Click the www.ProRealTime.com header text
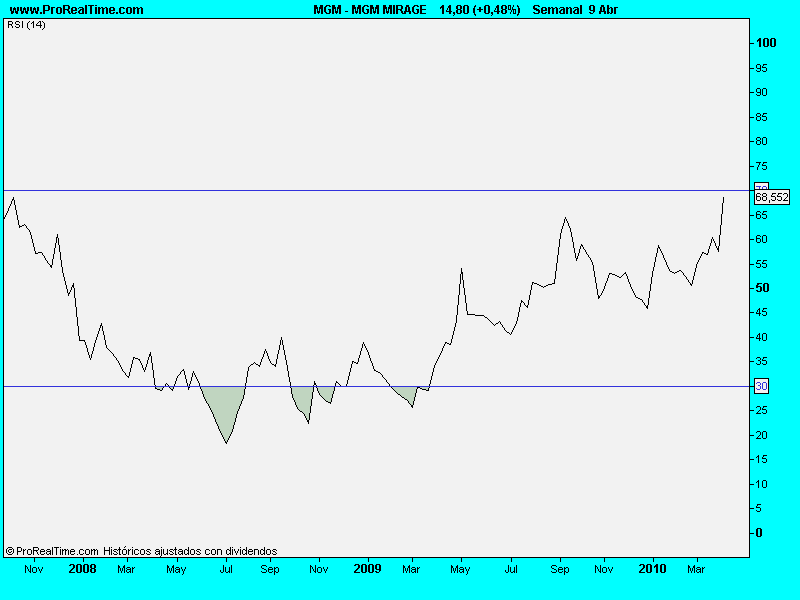Viewport: 800px width, 600px height. click(x=77, y=10)
